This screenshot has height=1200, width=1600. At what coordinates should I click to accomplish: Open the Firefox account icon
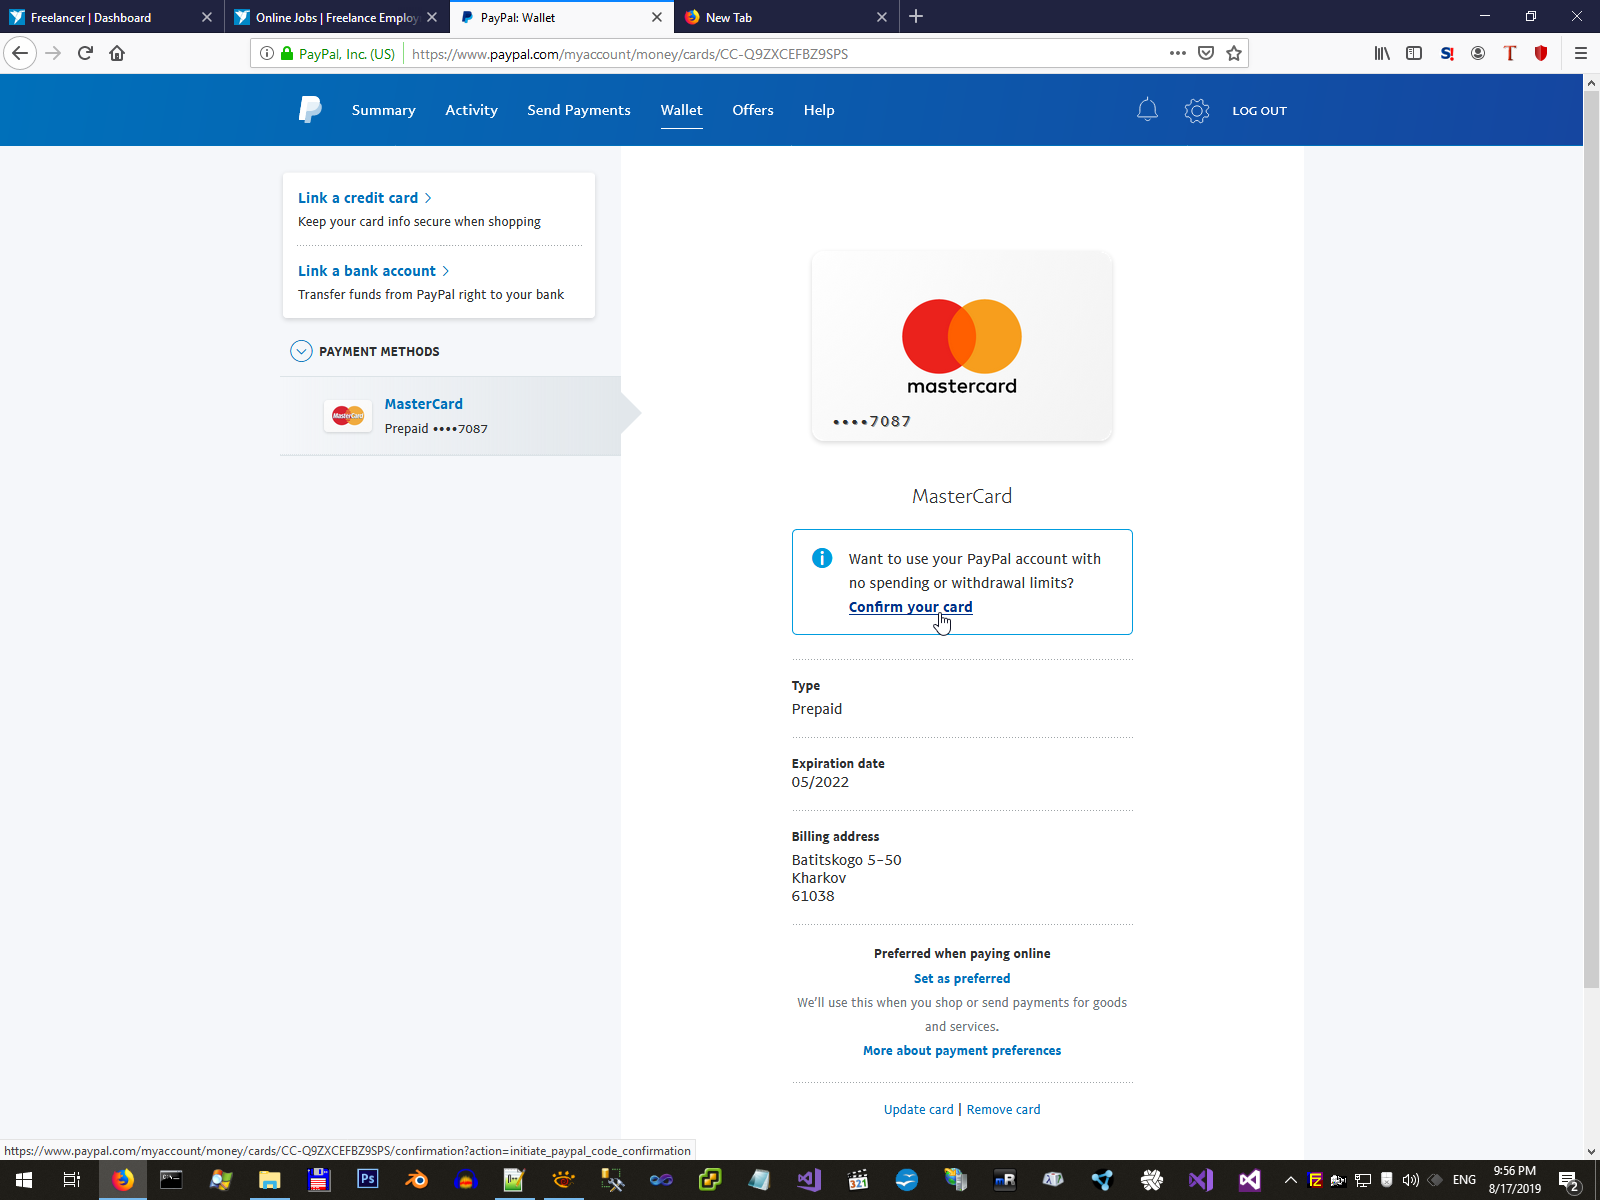(1478, 53)
